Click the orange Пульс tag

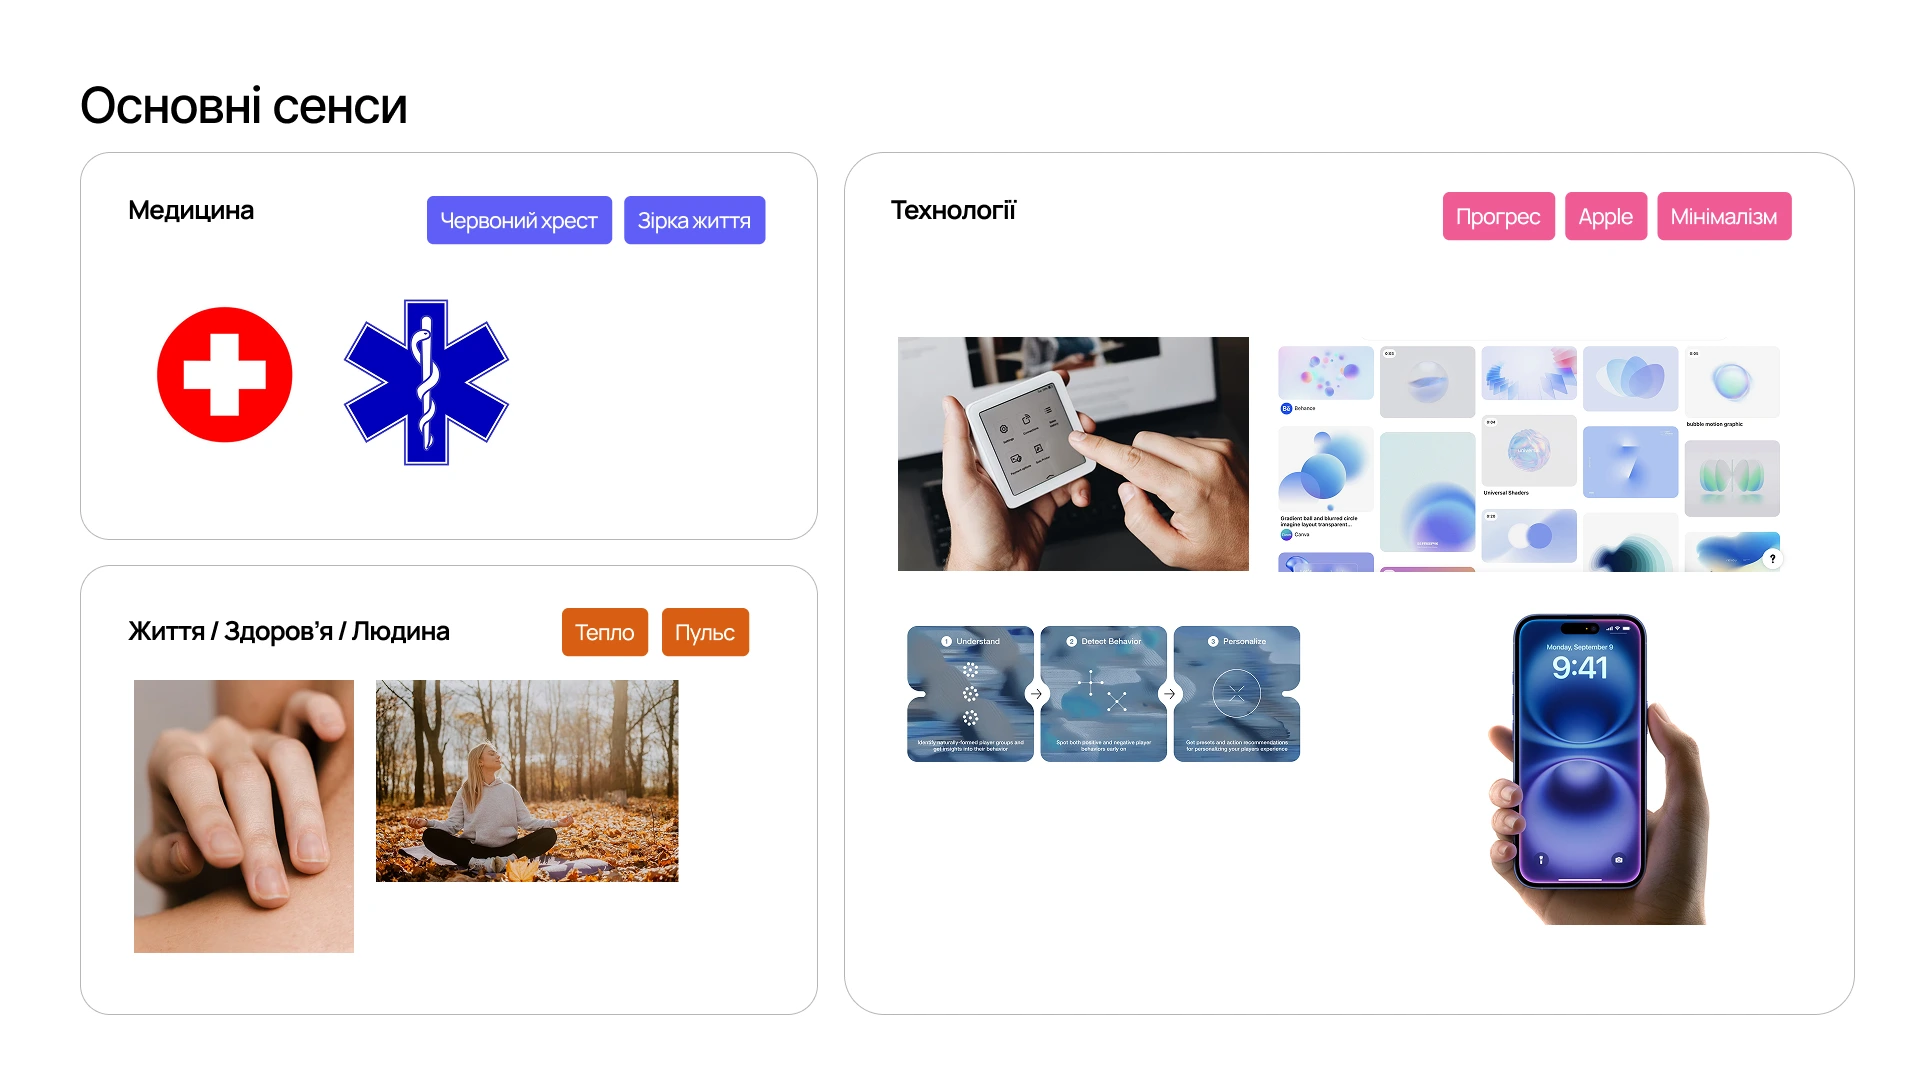coord(705,632)
